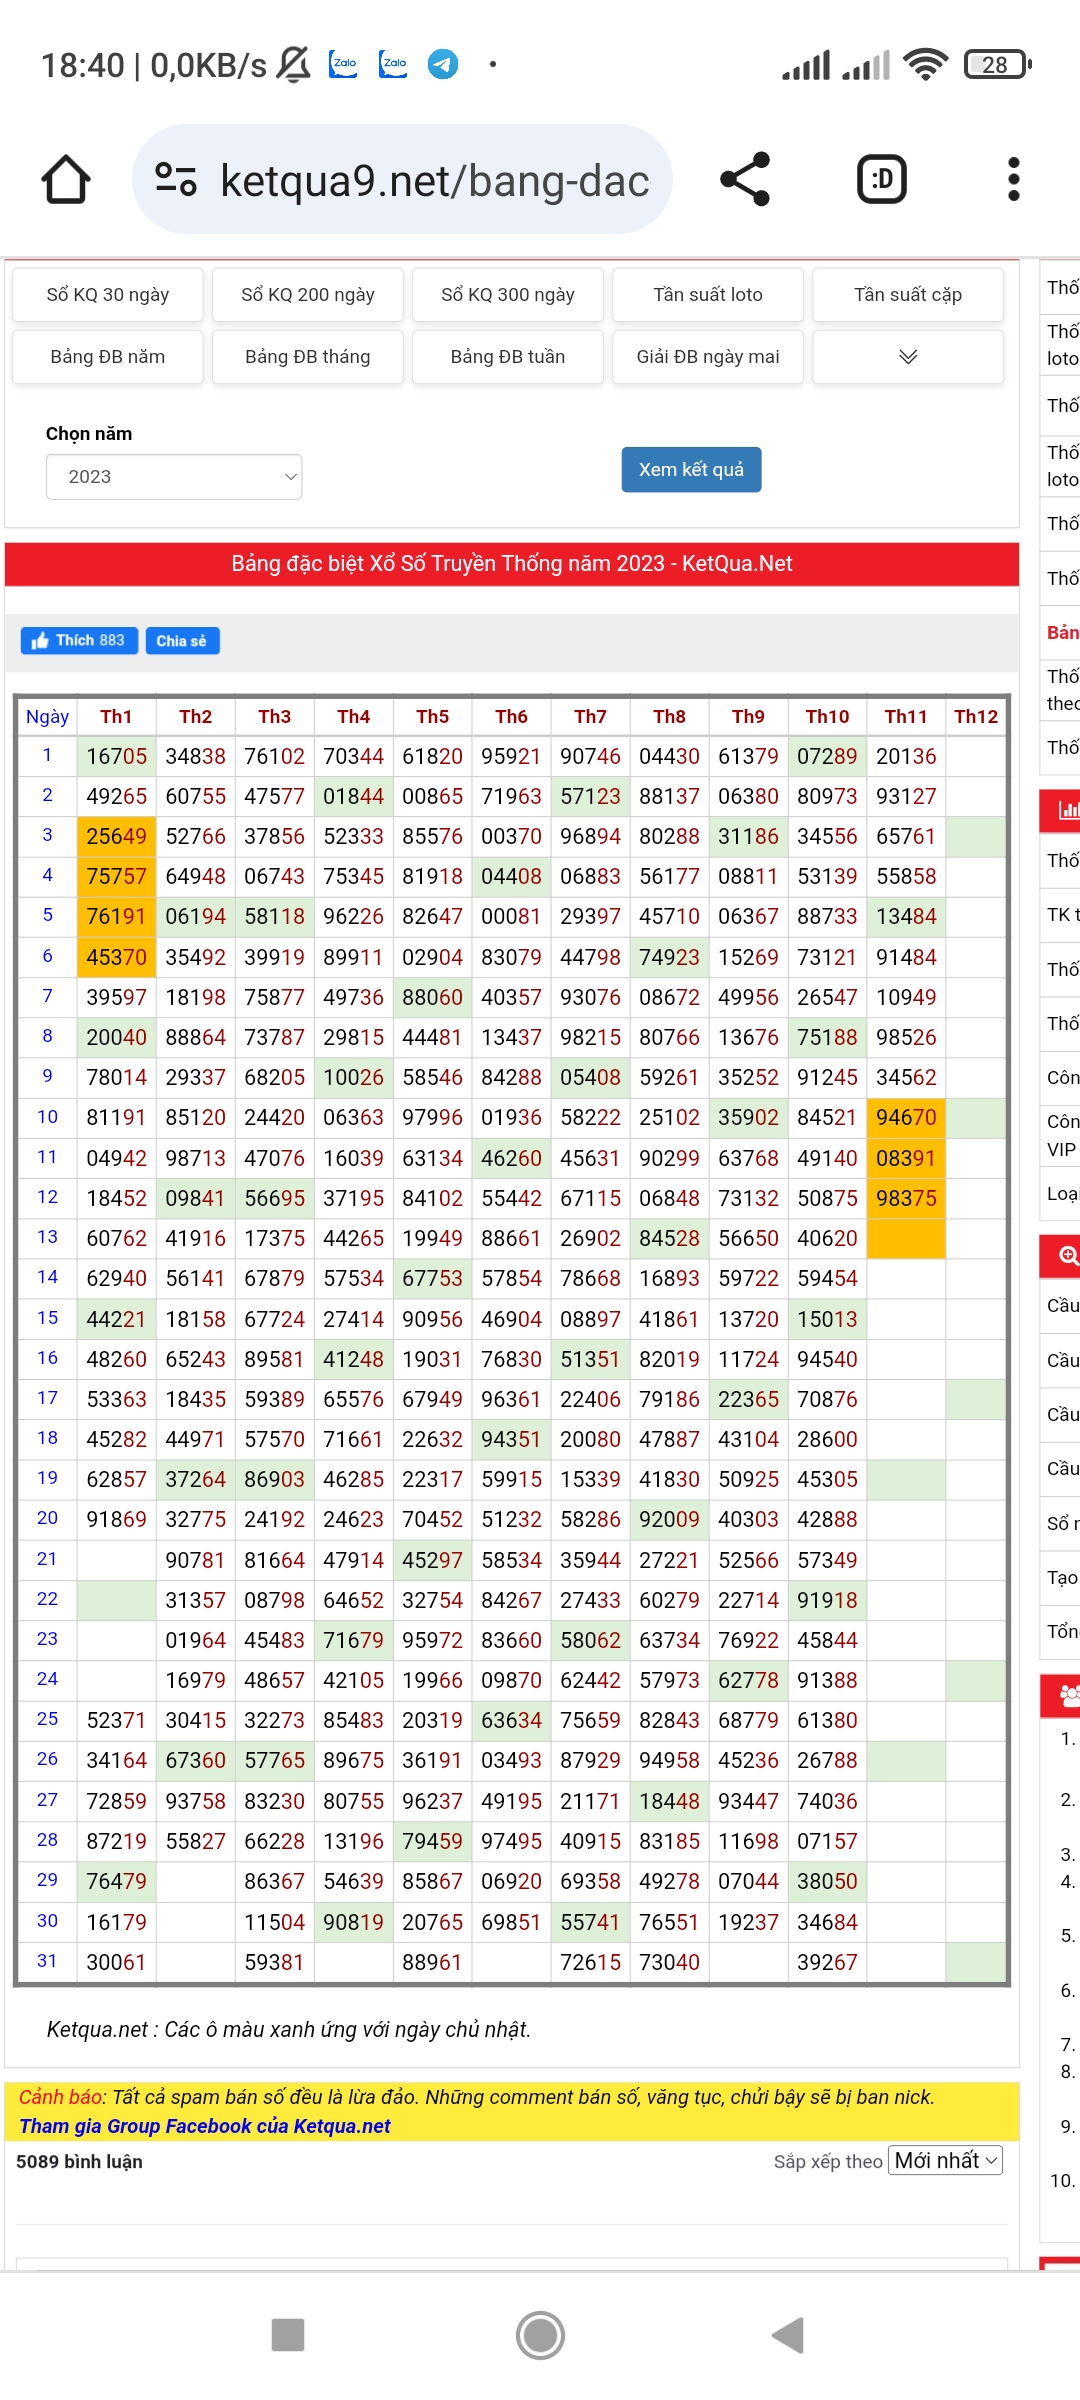The width and height of the screenshot is (1080, 2400).
Task: Open the tab switcher icon
Action: point(881,180)
